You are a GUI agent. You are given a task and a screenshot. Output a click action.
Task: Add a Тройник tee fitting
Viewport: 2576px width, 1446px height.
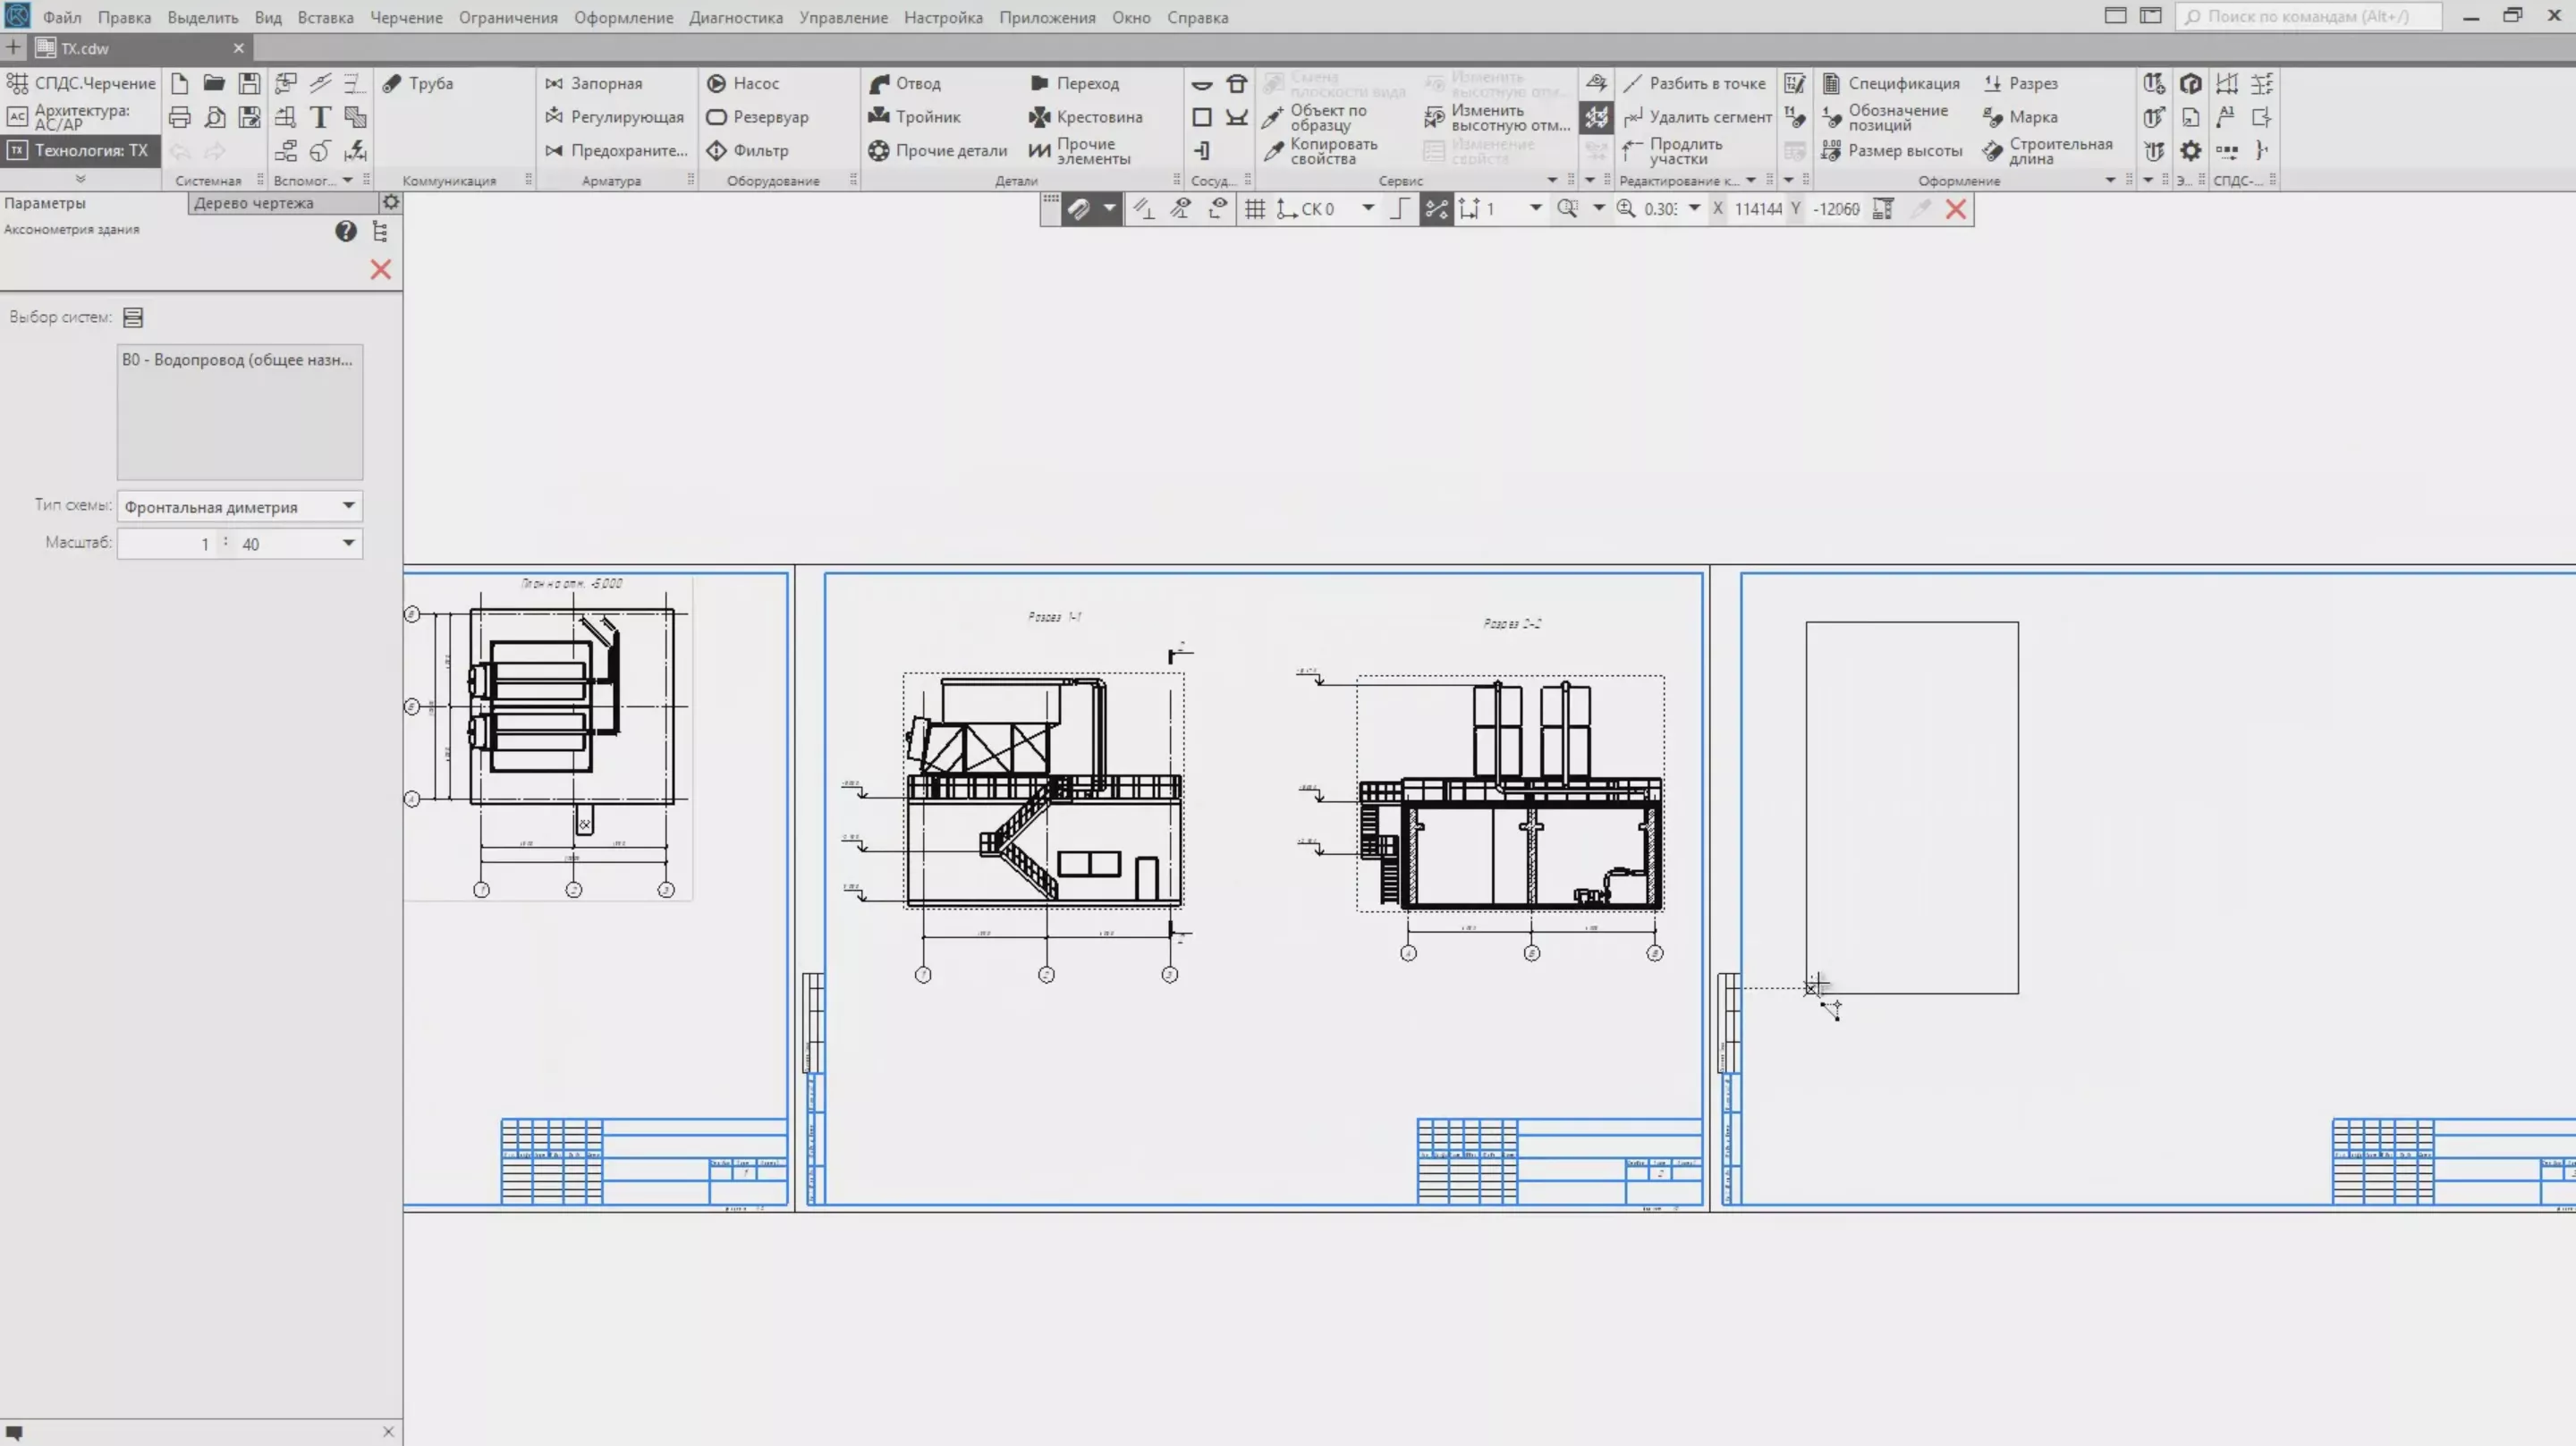click(x=915, y=117)
